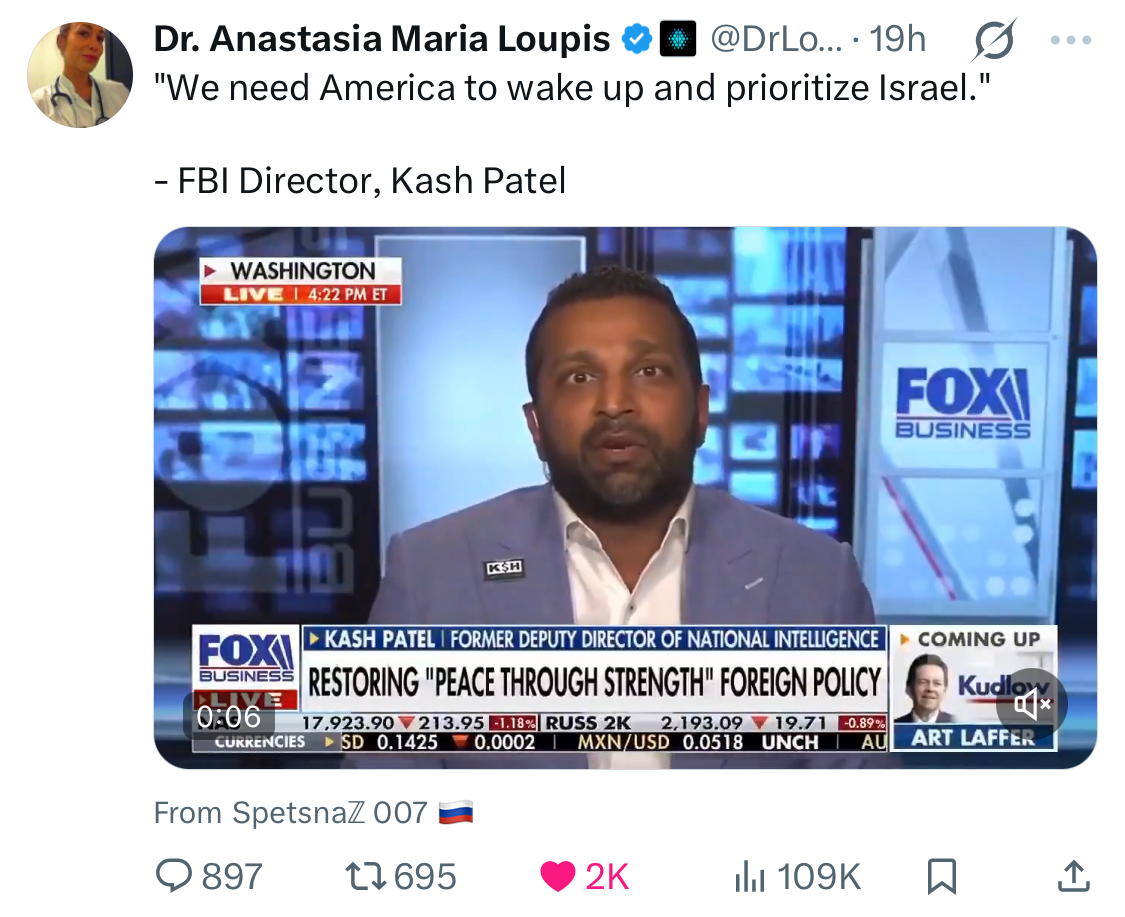Image resolution: width=1125 pixels, height=917 pixels.
Task: Share the post using the upload arrow icon
Action: pyautogui.click(x=1073, y=876)
